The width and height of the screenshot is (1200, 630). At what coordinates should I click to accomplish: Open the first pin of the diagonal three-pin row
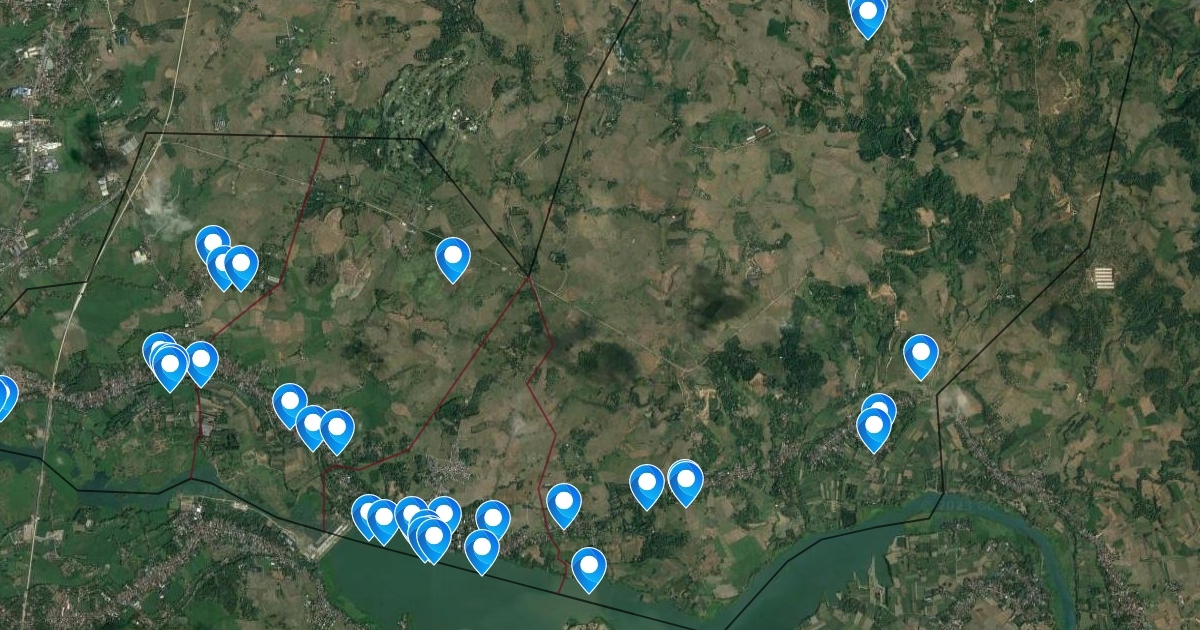click(290, 405)
